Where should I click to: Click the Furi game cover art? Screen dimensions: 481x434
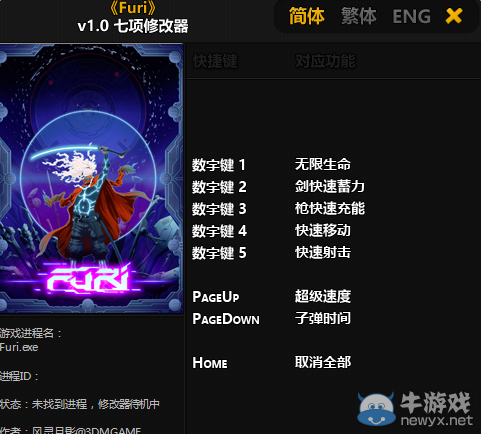91,179
